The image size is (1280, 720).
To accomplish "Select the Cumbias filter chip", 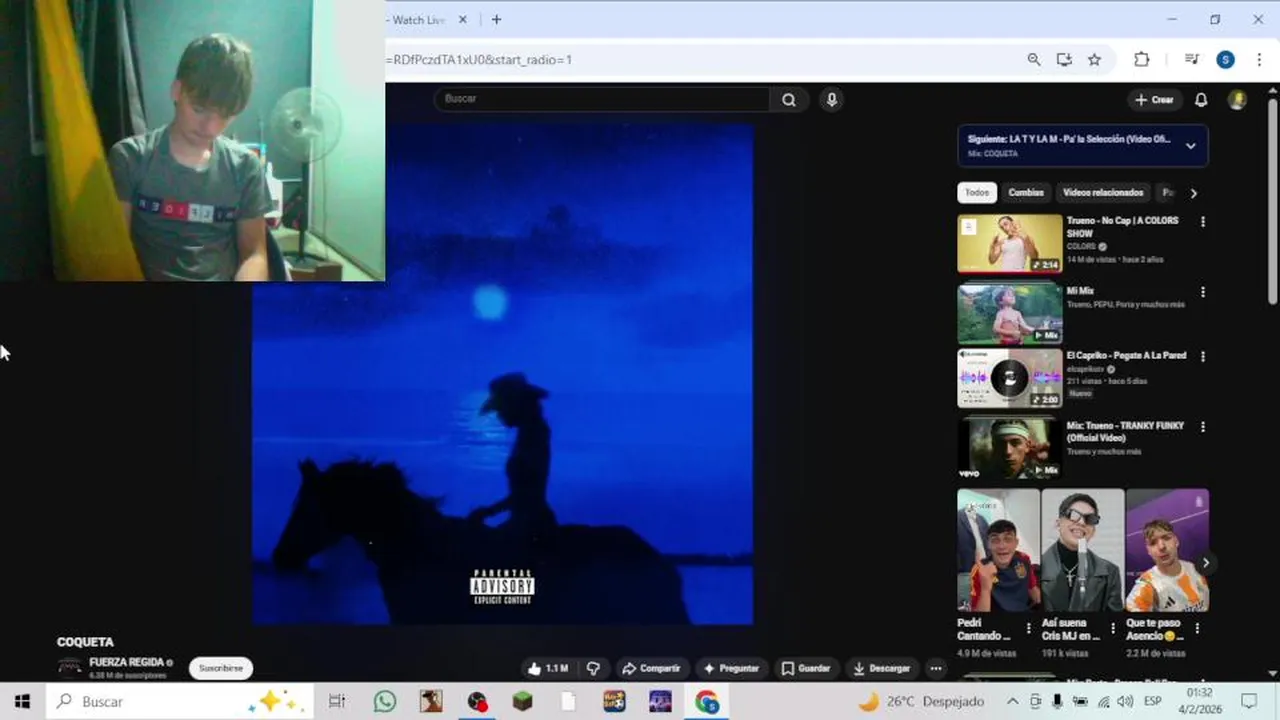I will [x=1025, y=193].
